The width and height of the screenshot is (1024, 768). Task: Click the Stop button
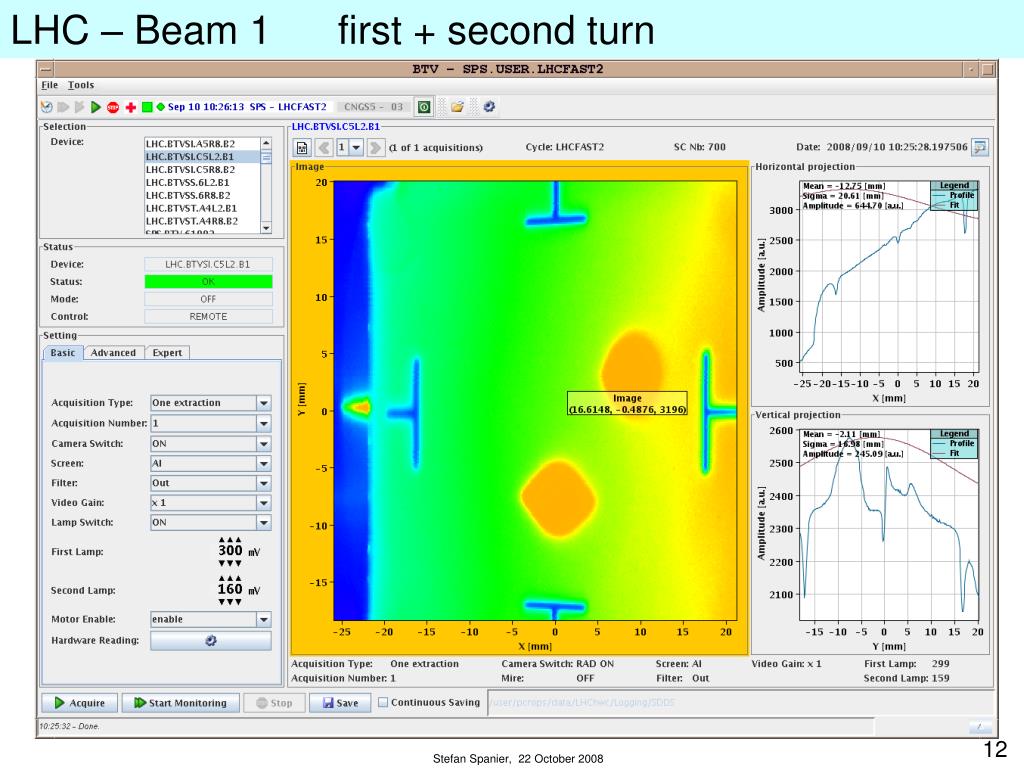[x=274, y=703]
